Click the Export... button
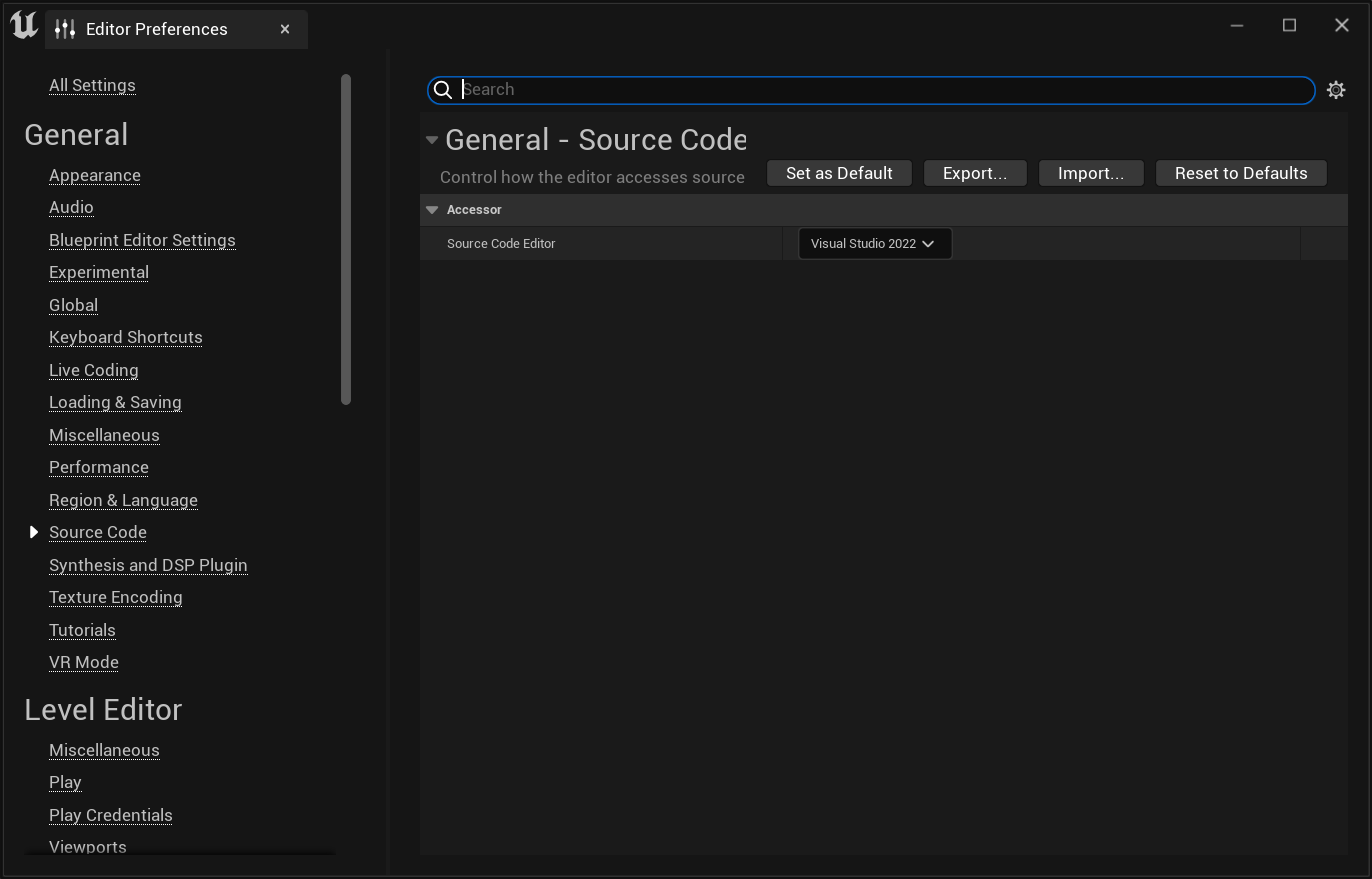Viewport: 1372px width, 879px height. click(974, 173)
